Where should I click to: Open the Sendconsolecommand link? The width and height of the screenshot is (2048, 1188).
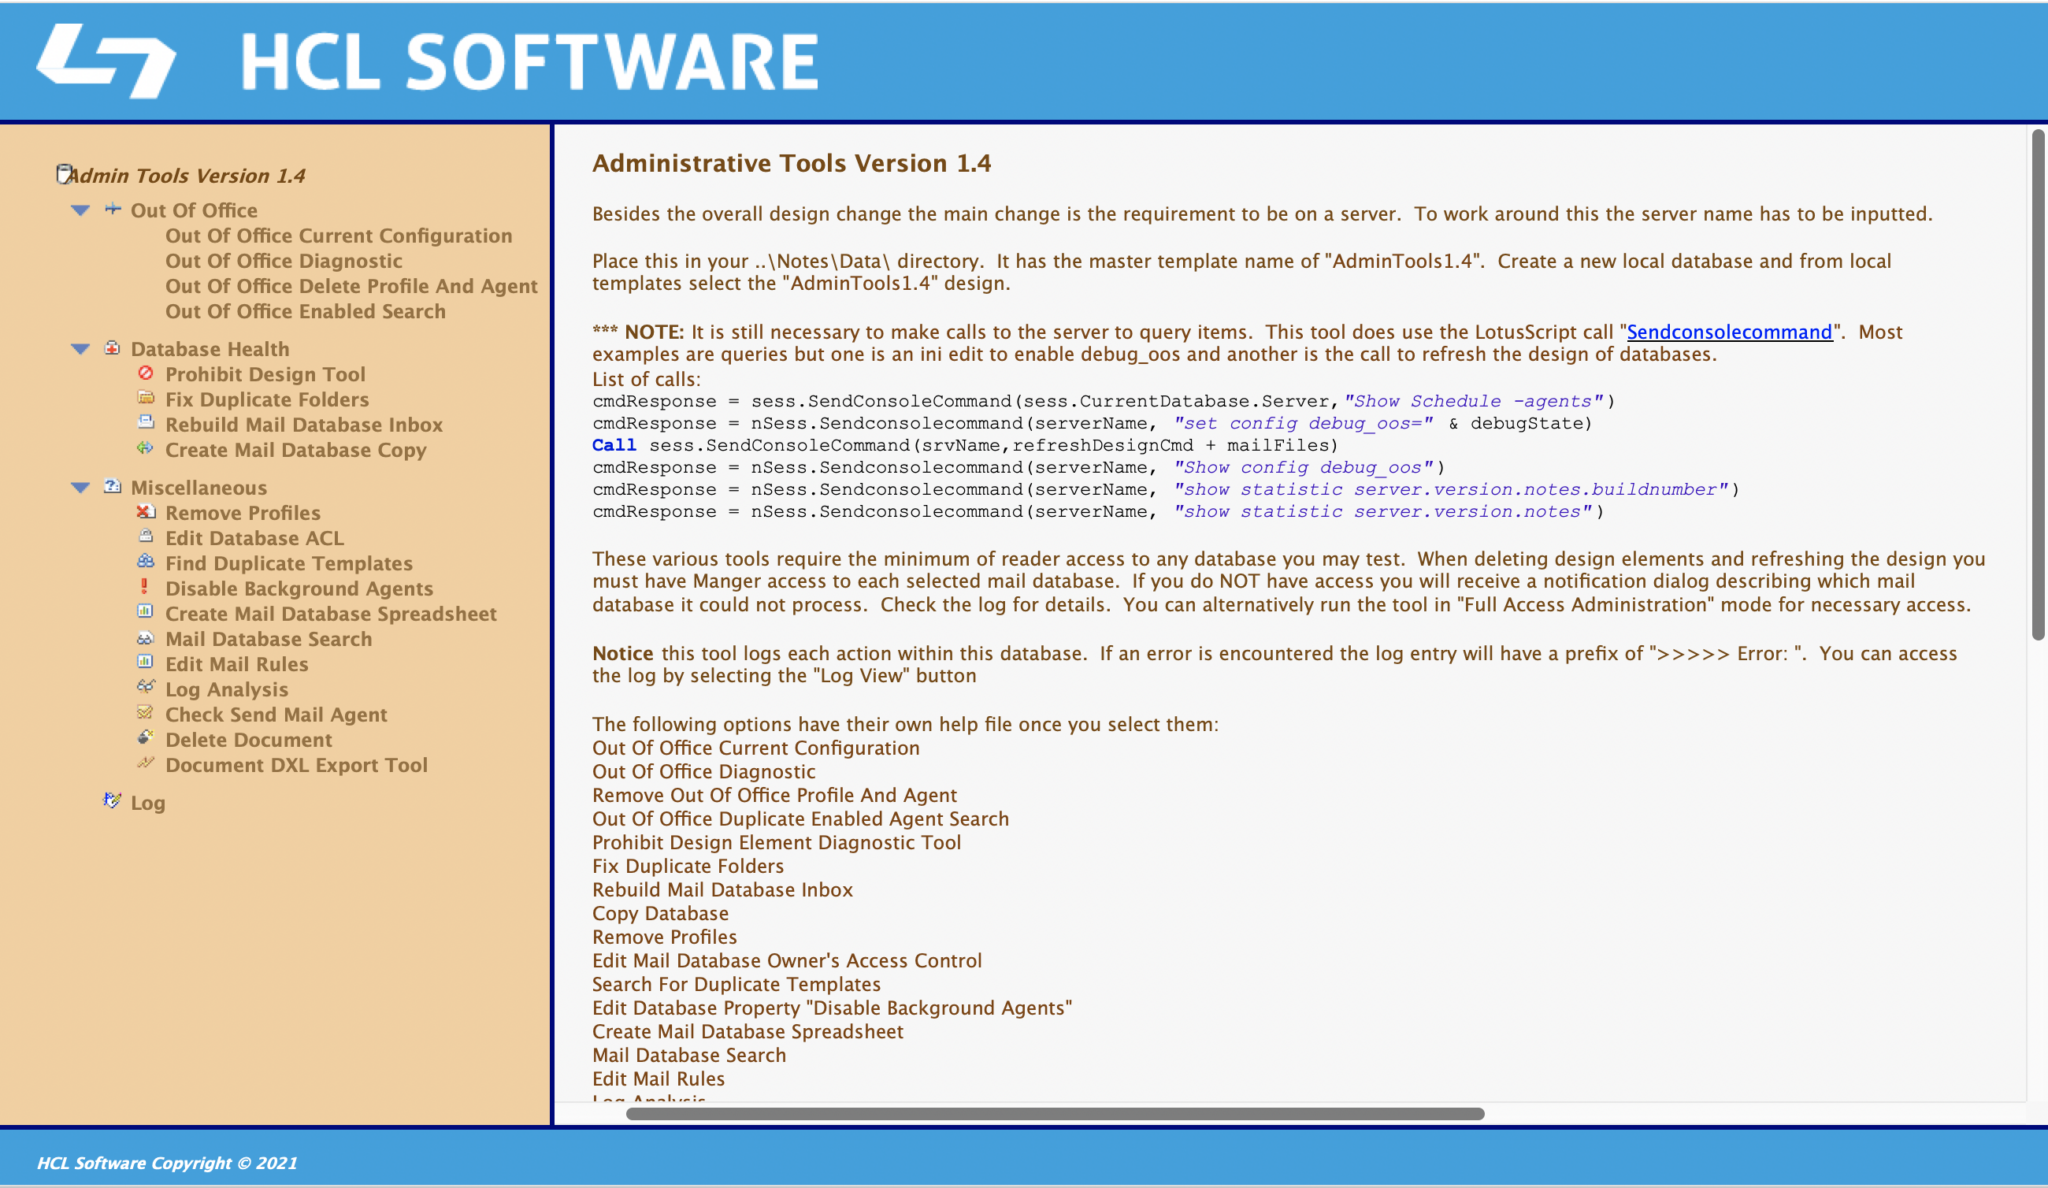[1729, 331]
